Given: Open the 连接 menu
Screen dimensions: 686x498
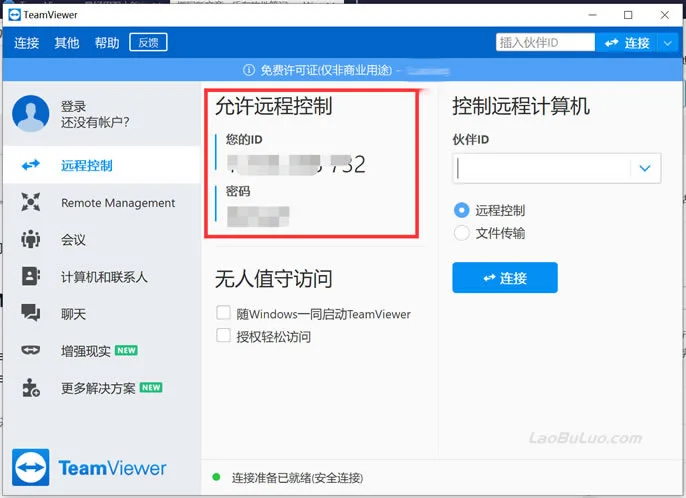Looking at the screenshot, I should tap(27, 43).
